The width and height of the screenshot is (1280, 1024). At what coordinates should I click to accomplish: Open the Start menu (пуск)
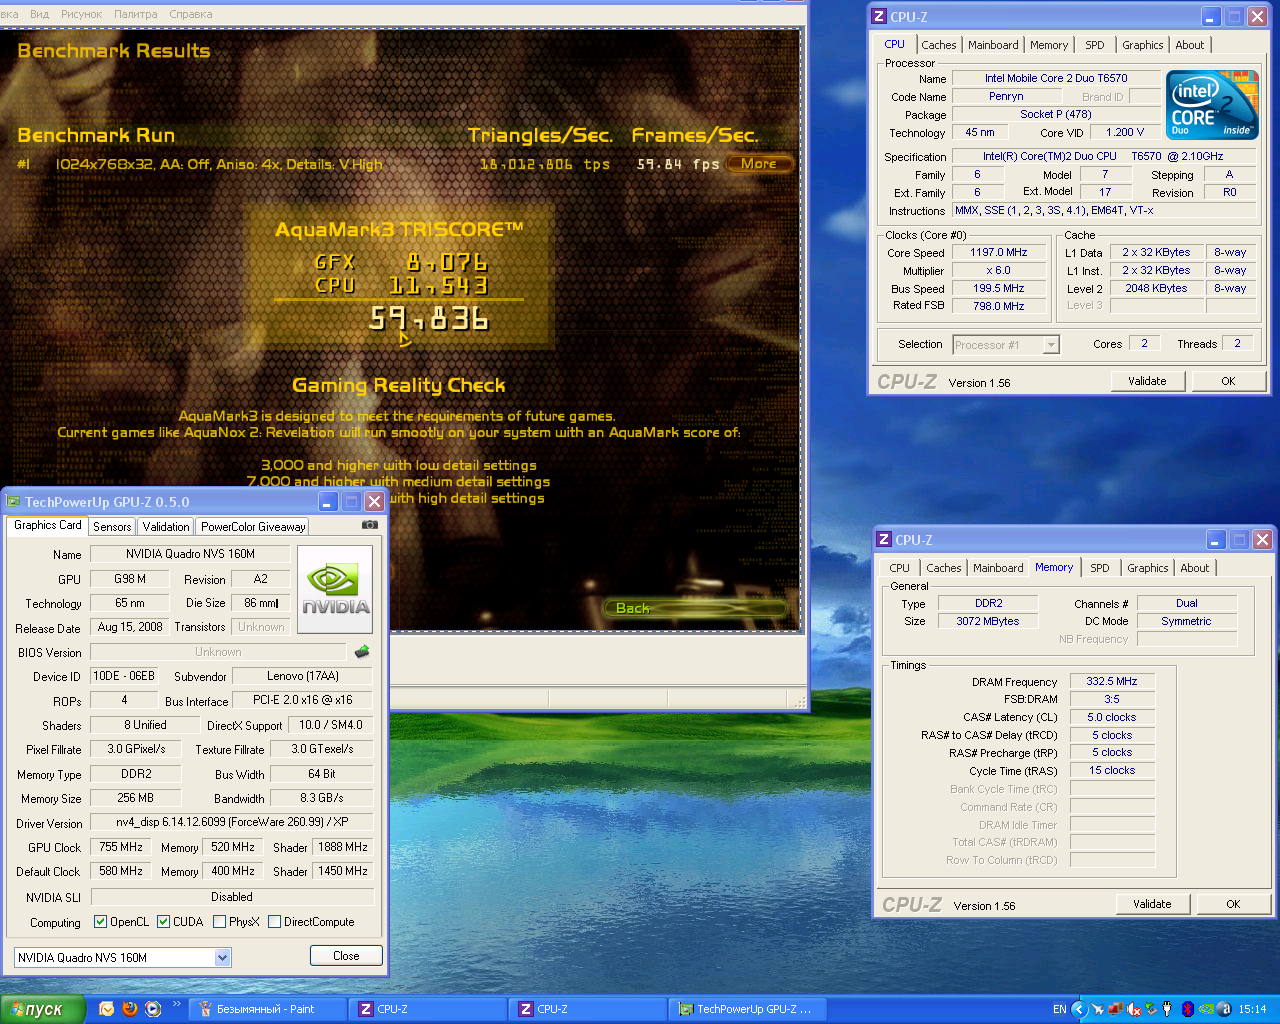pos(42,1009)
